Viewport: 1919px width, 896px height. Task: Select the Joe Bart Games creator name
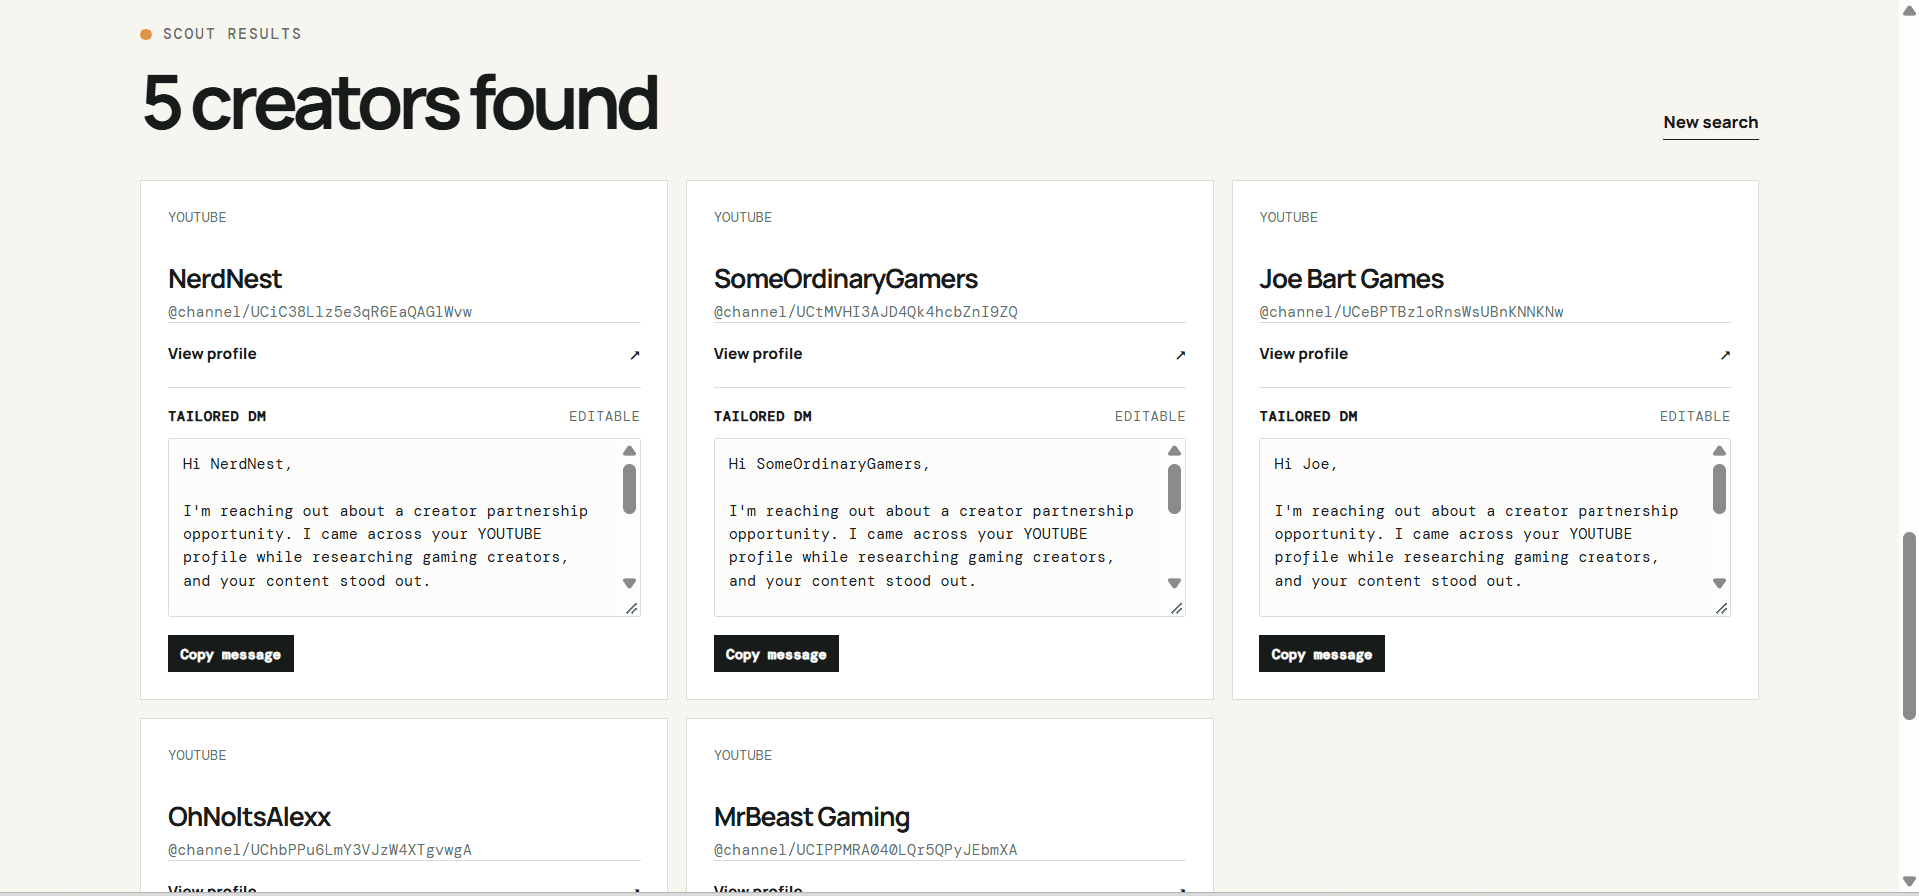click(1351, 279)
